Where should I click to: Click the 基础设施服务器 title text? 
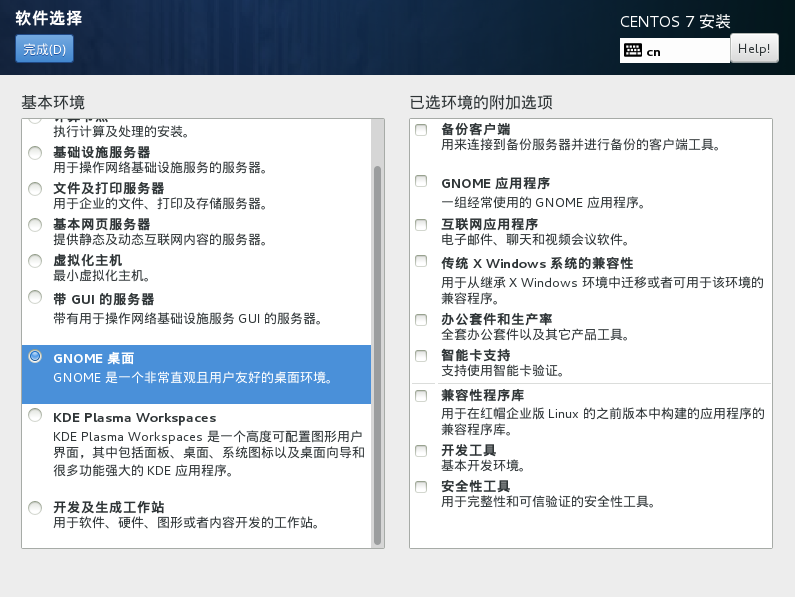102,152
